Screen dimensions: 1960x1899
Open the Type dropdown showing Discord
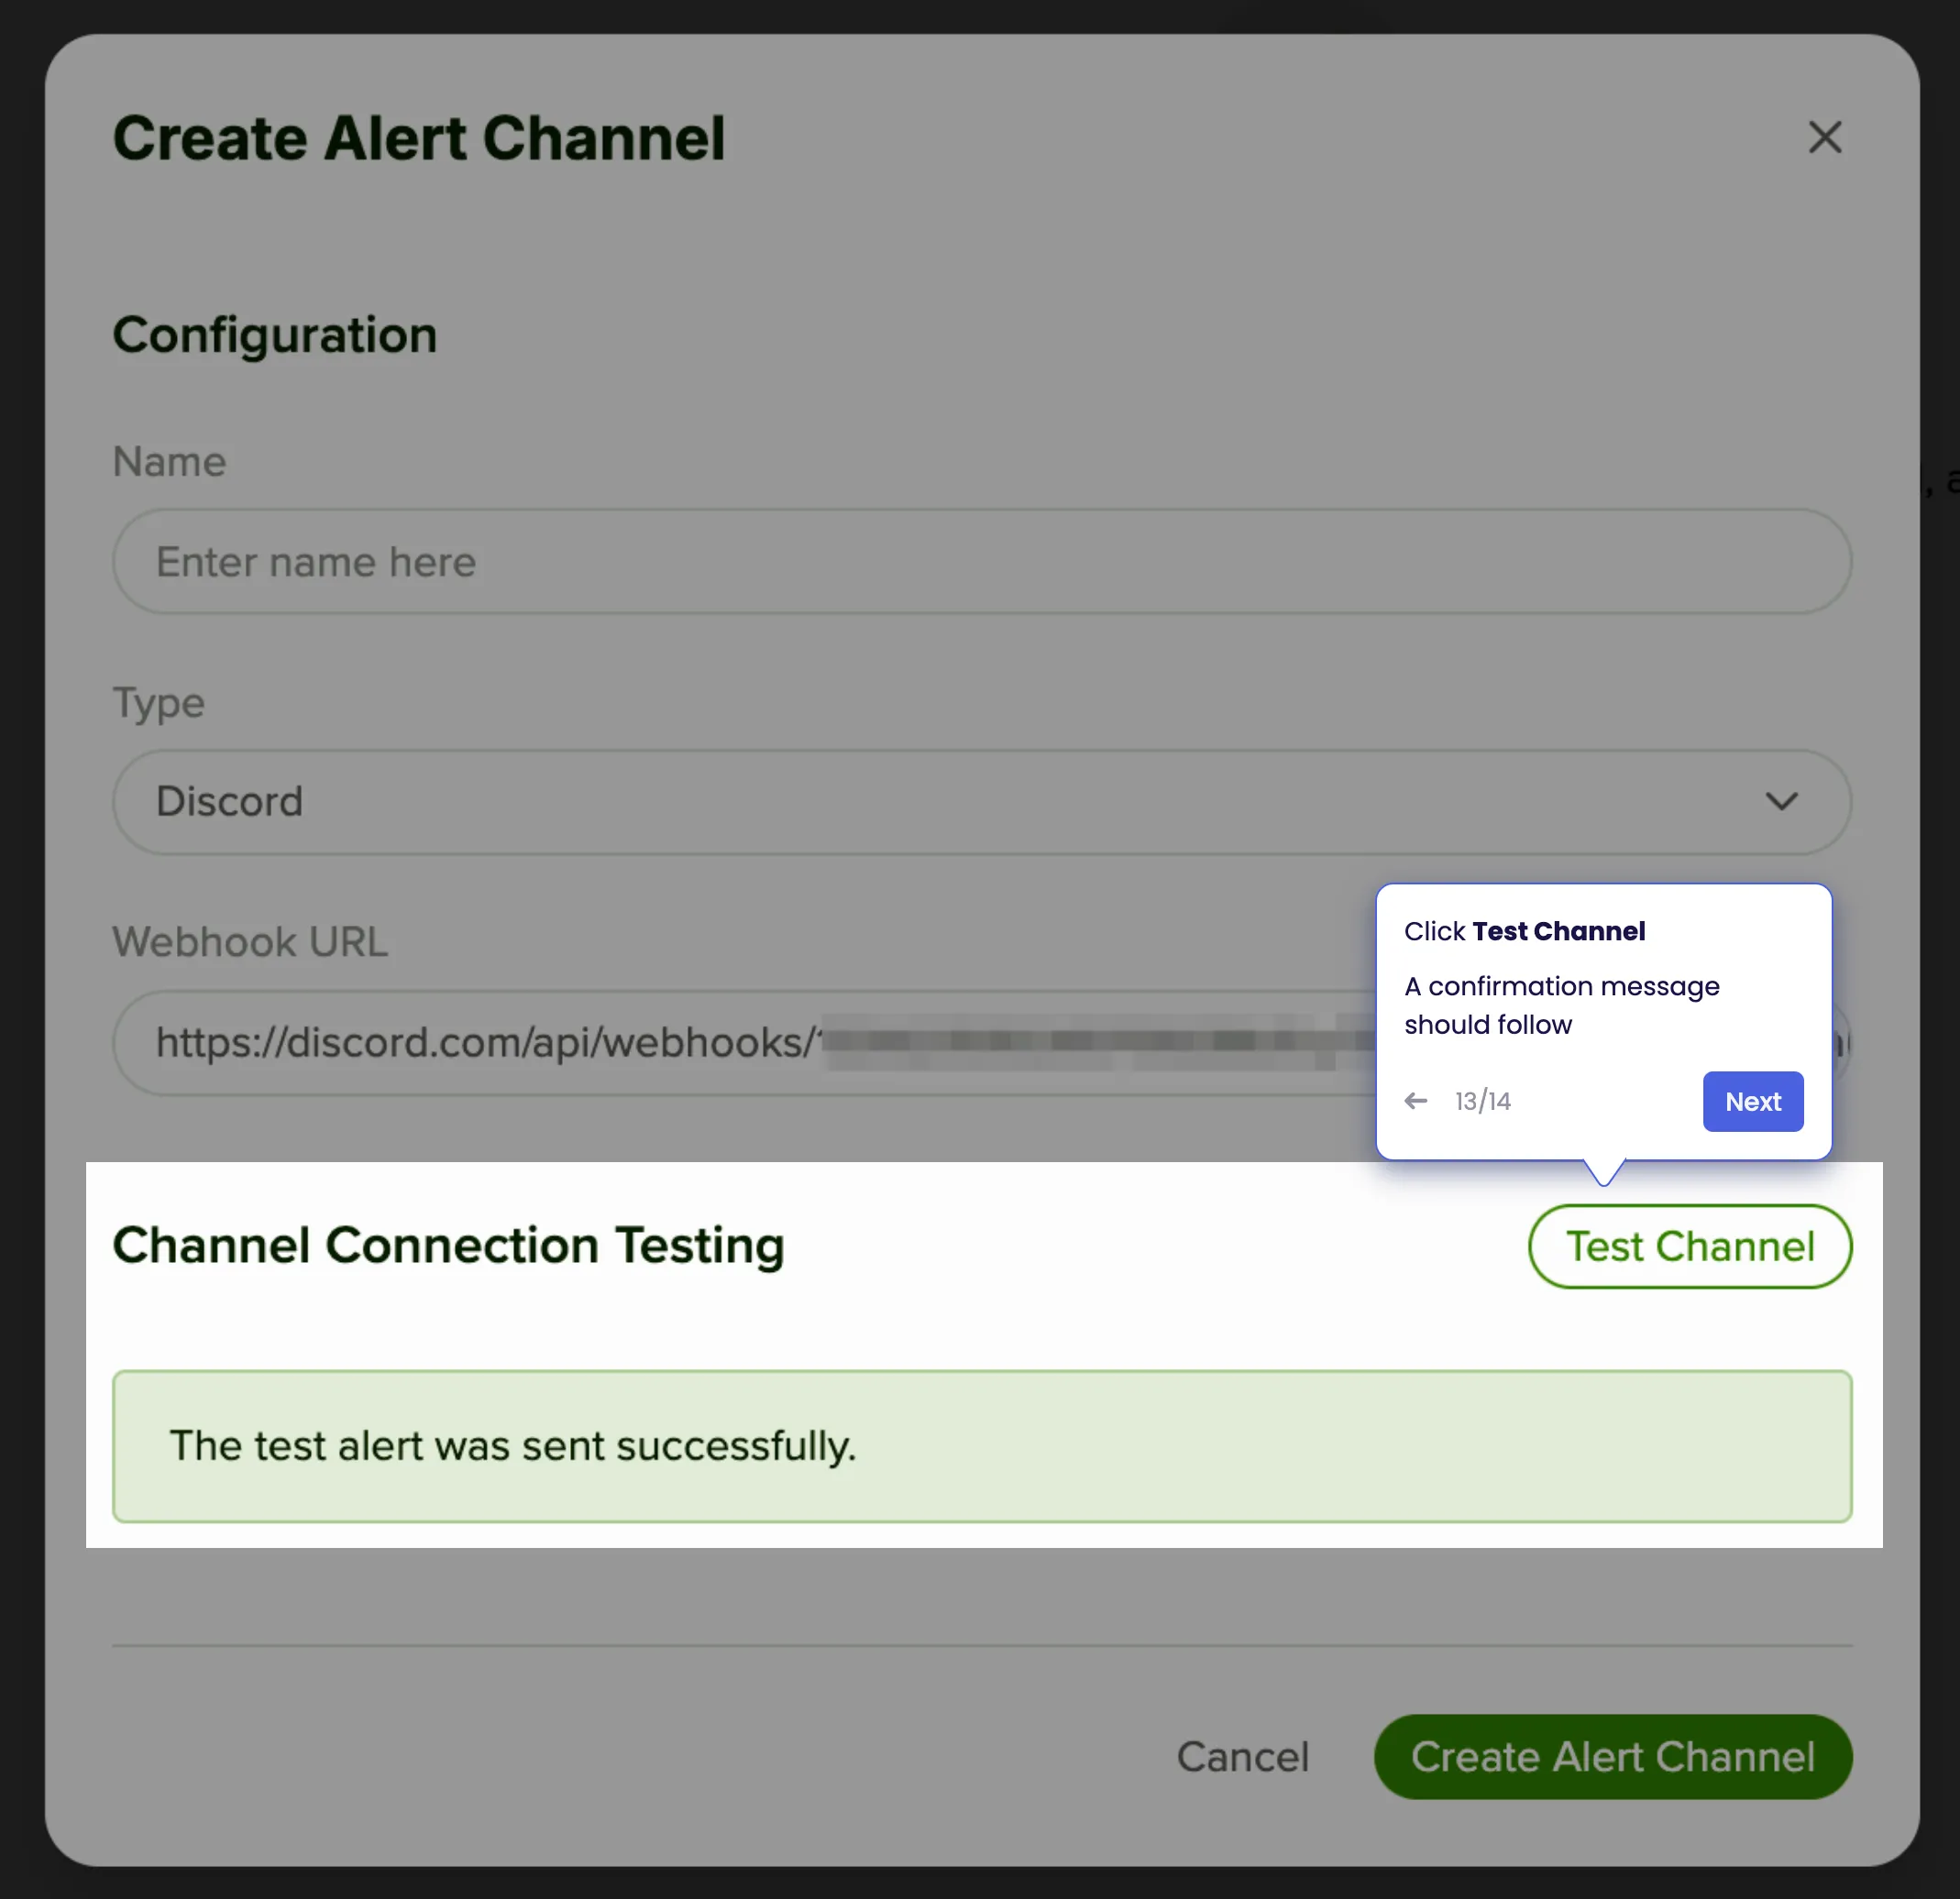pyautogui.click(x=982, y=802)
